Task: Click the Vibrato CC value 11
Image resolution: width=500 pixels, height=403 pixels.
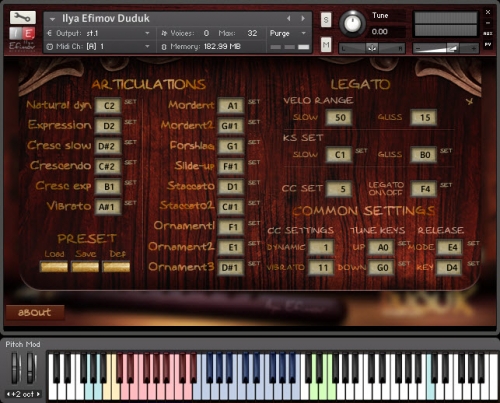Action: pyautogui.click(x=321, y=268)
